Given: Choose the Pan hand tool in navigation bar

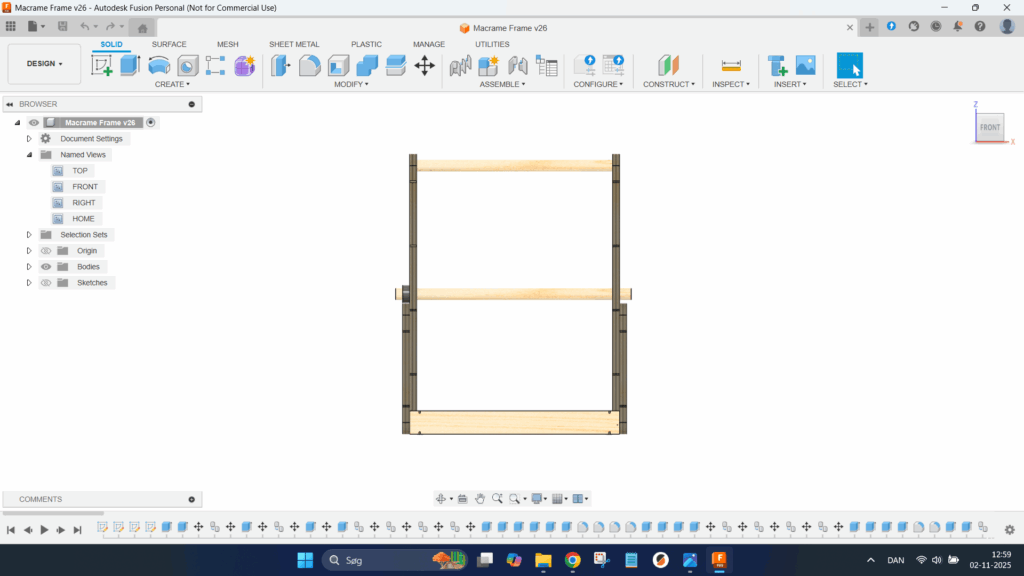Looking at the screenshot, I should [480, 498].
